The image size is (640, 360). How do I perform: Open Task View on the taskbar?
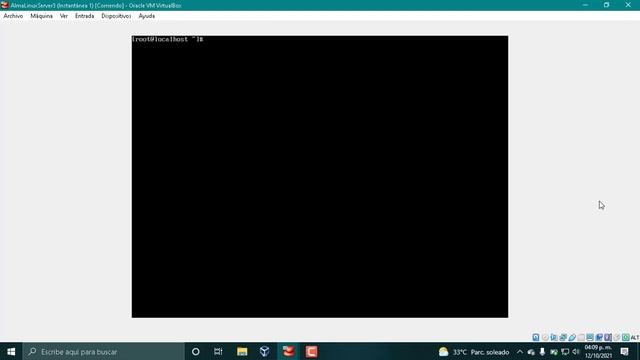pyautogui.click(x=218, y=351)
